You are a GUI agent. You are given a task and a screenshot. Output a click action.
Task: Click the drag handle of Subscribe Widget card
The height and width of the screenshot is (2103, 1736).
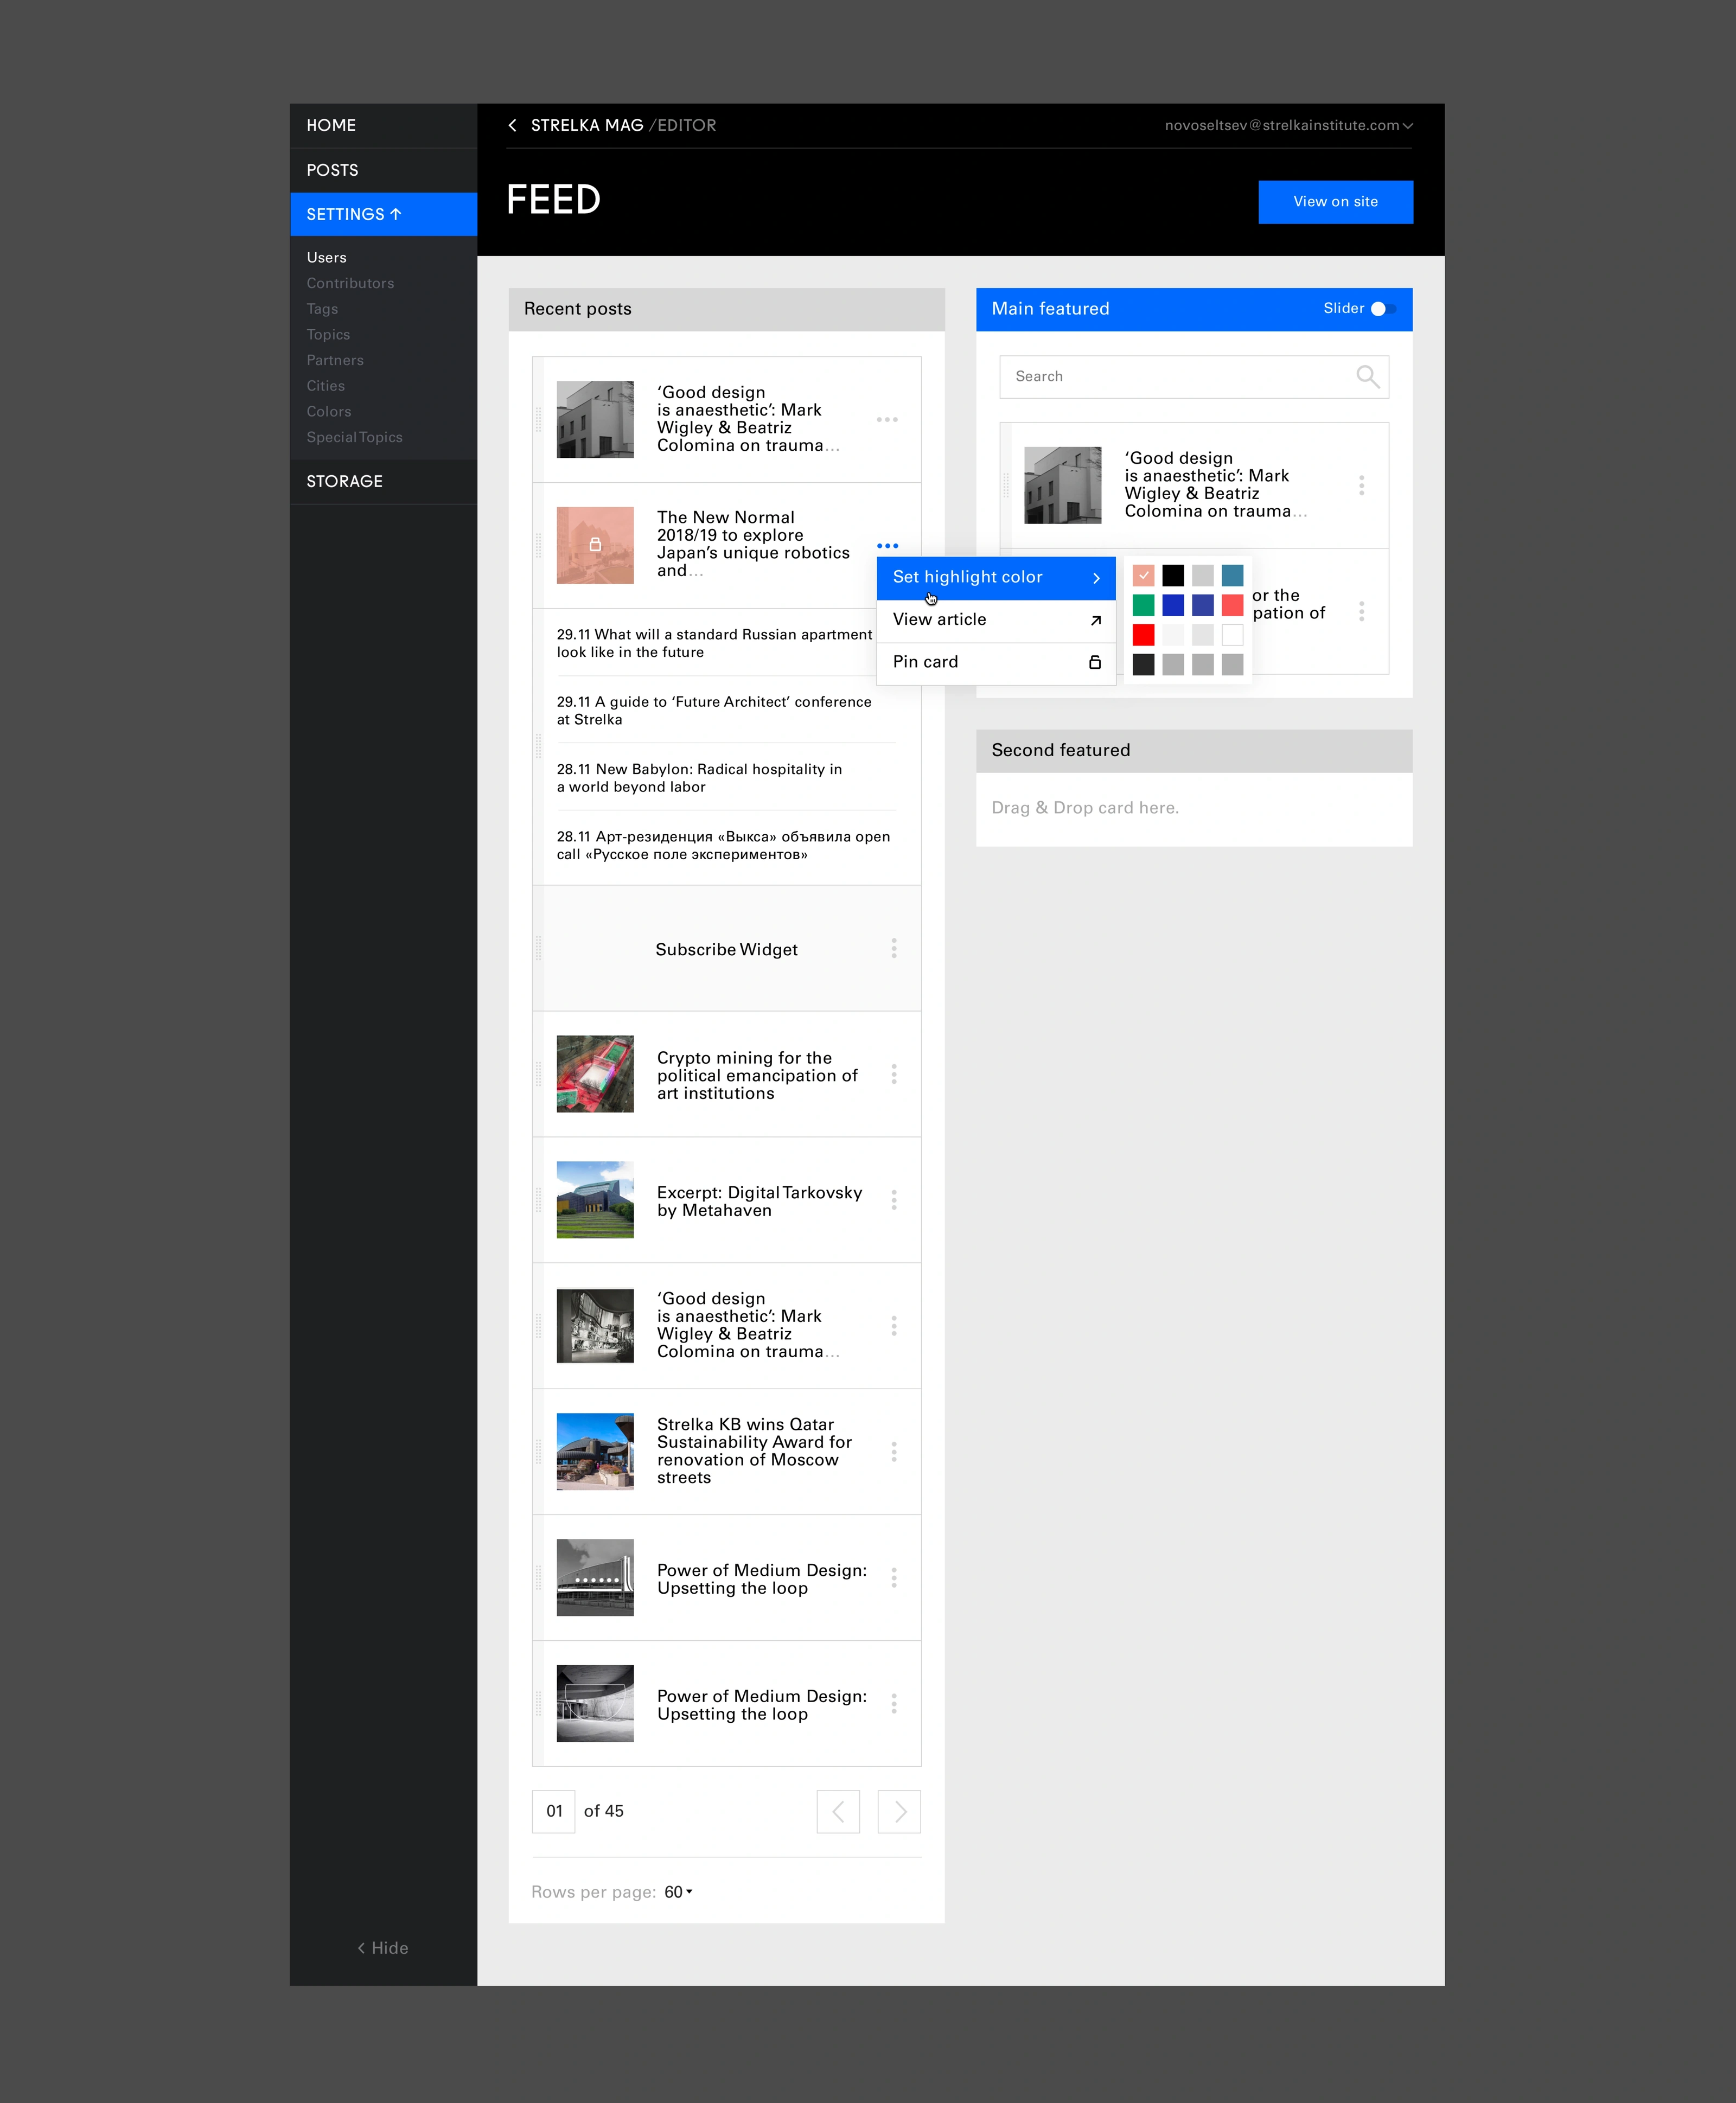coord(538,948)
